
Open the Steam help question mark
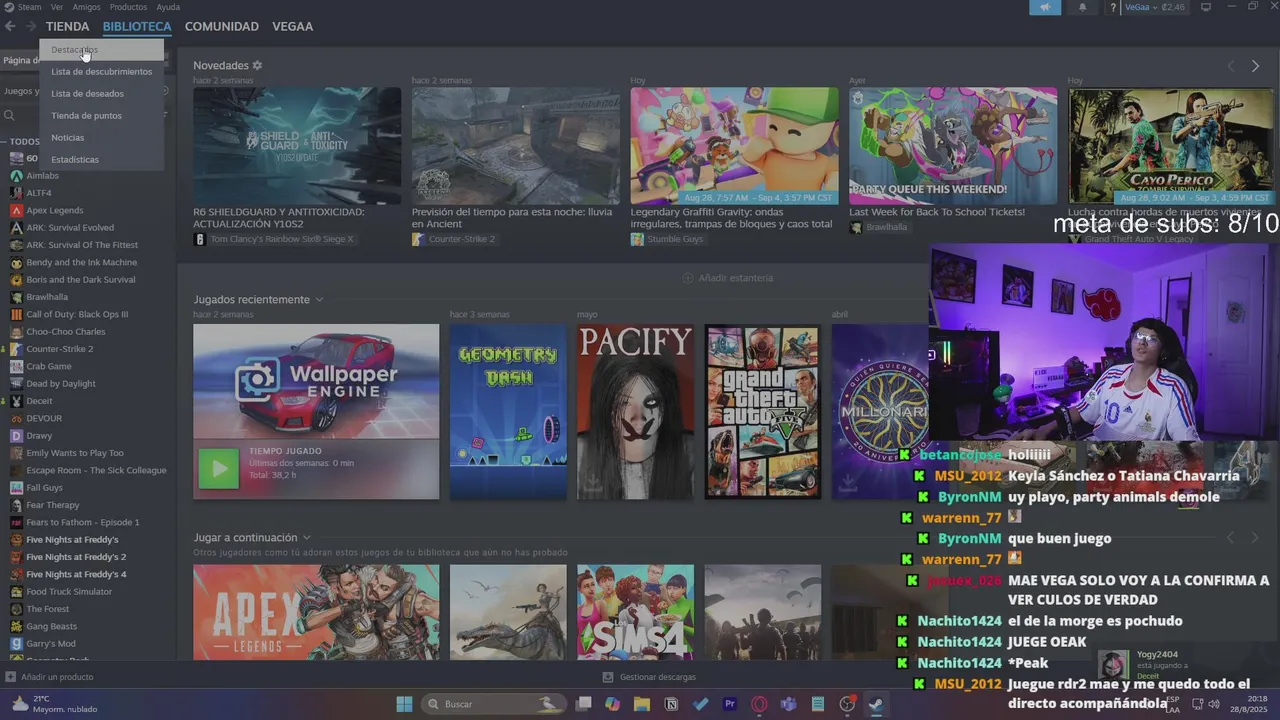pos(1113,8)
